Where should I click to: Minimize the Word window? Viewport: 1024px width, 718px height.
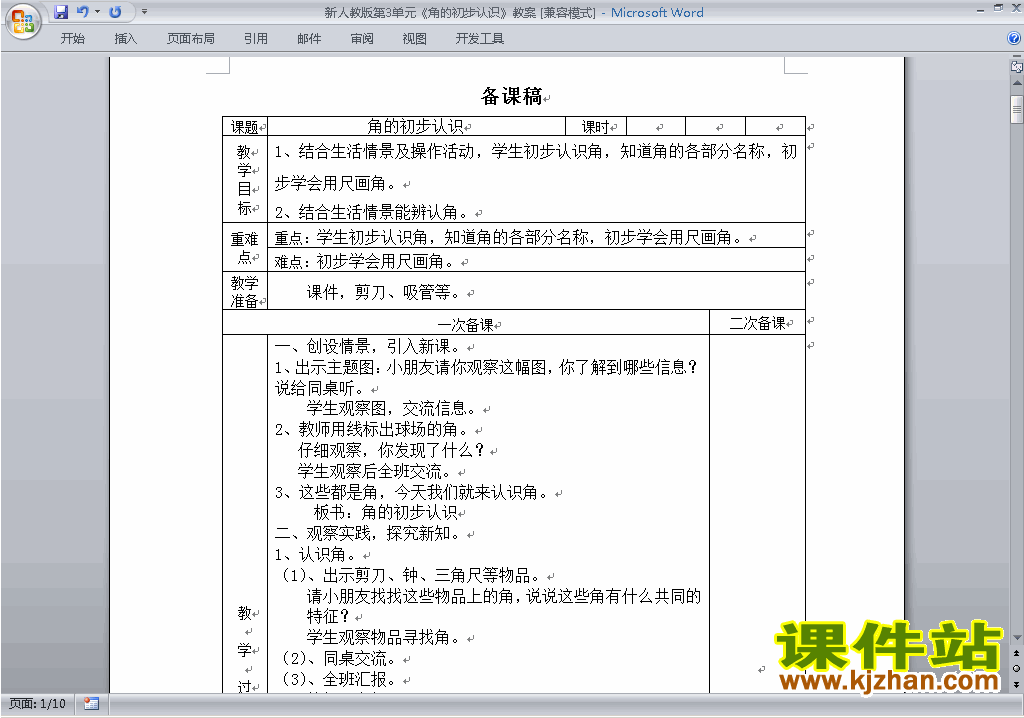tap(980, 9)
